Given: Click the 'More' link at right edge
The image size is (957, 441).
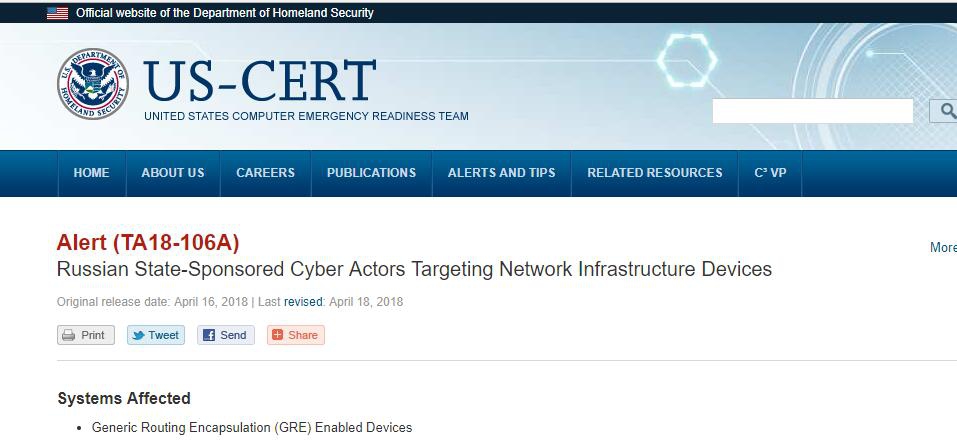Looking at the screenshot, I should point(943,247).
